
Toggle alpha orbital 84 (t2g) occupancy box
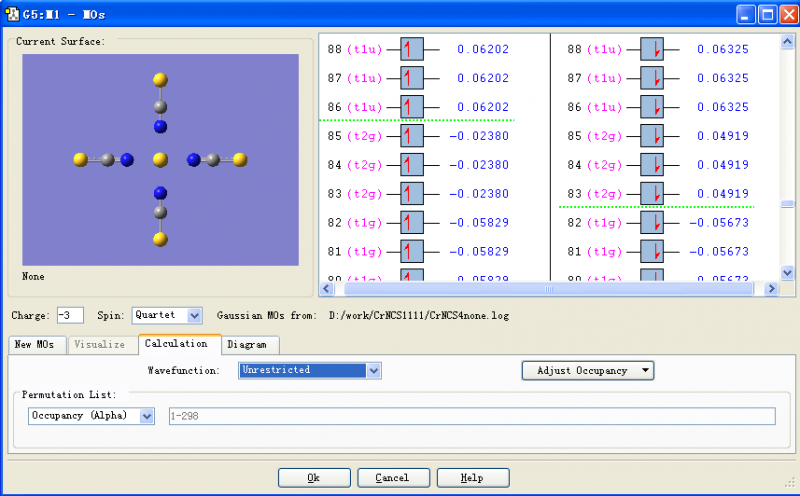pyautogui.click(x=412, y=165)
